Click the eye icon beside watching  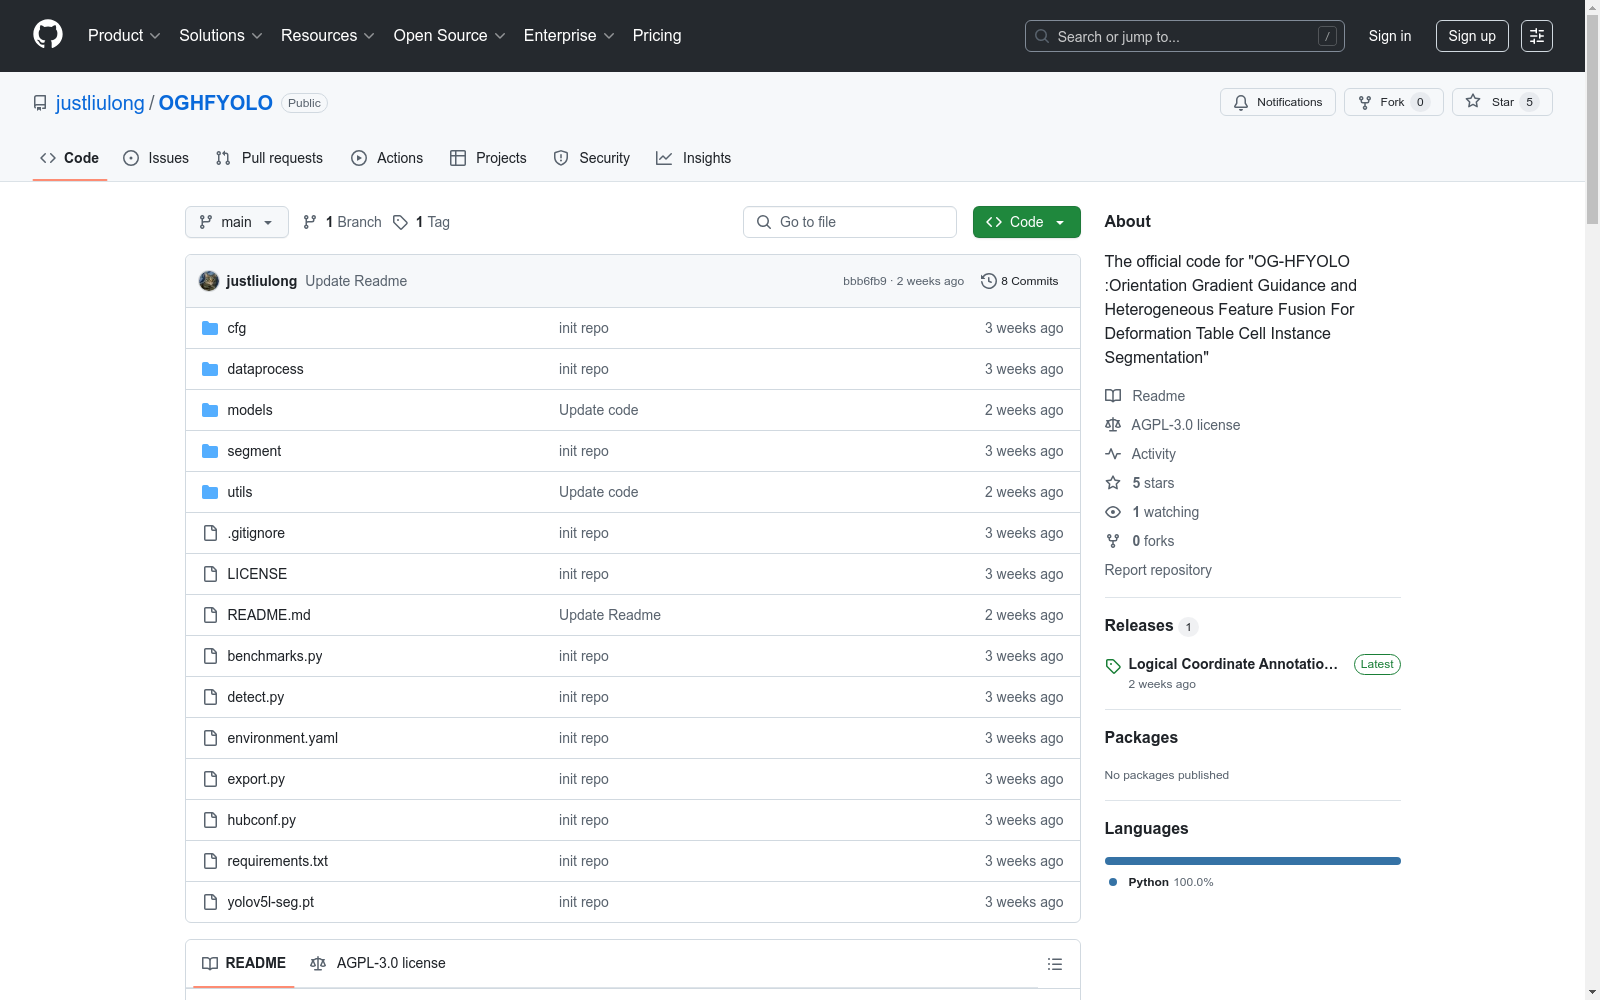1113,512
